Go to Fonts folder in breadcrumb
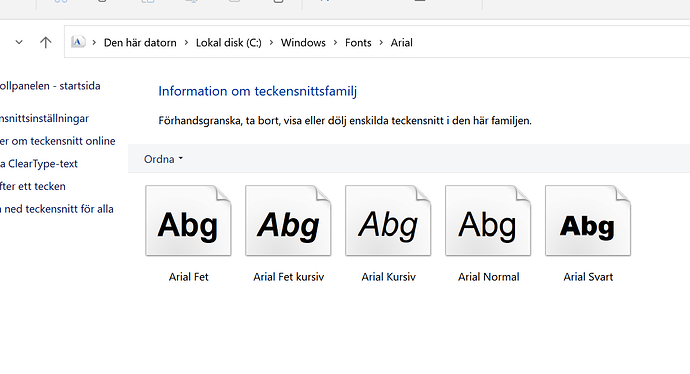This screenshot has width=690, height=374. coord(358,43)
